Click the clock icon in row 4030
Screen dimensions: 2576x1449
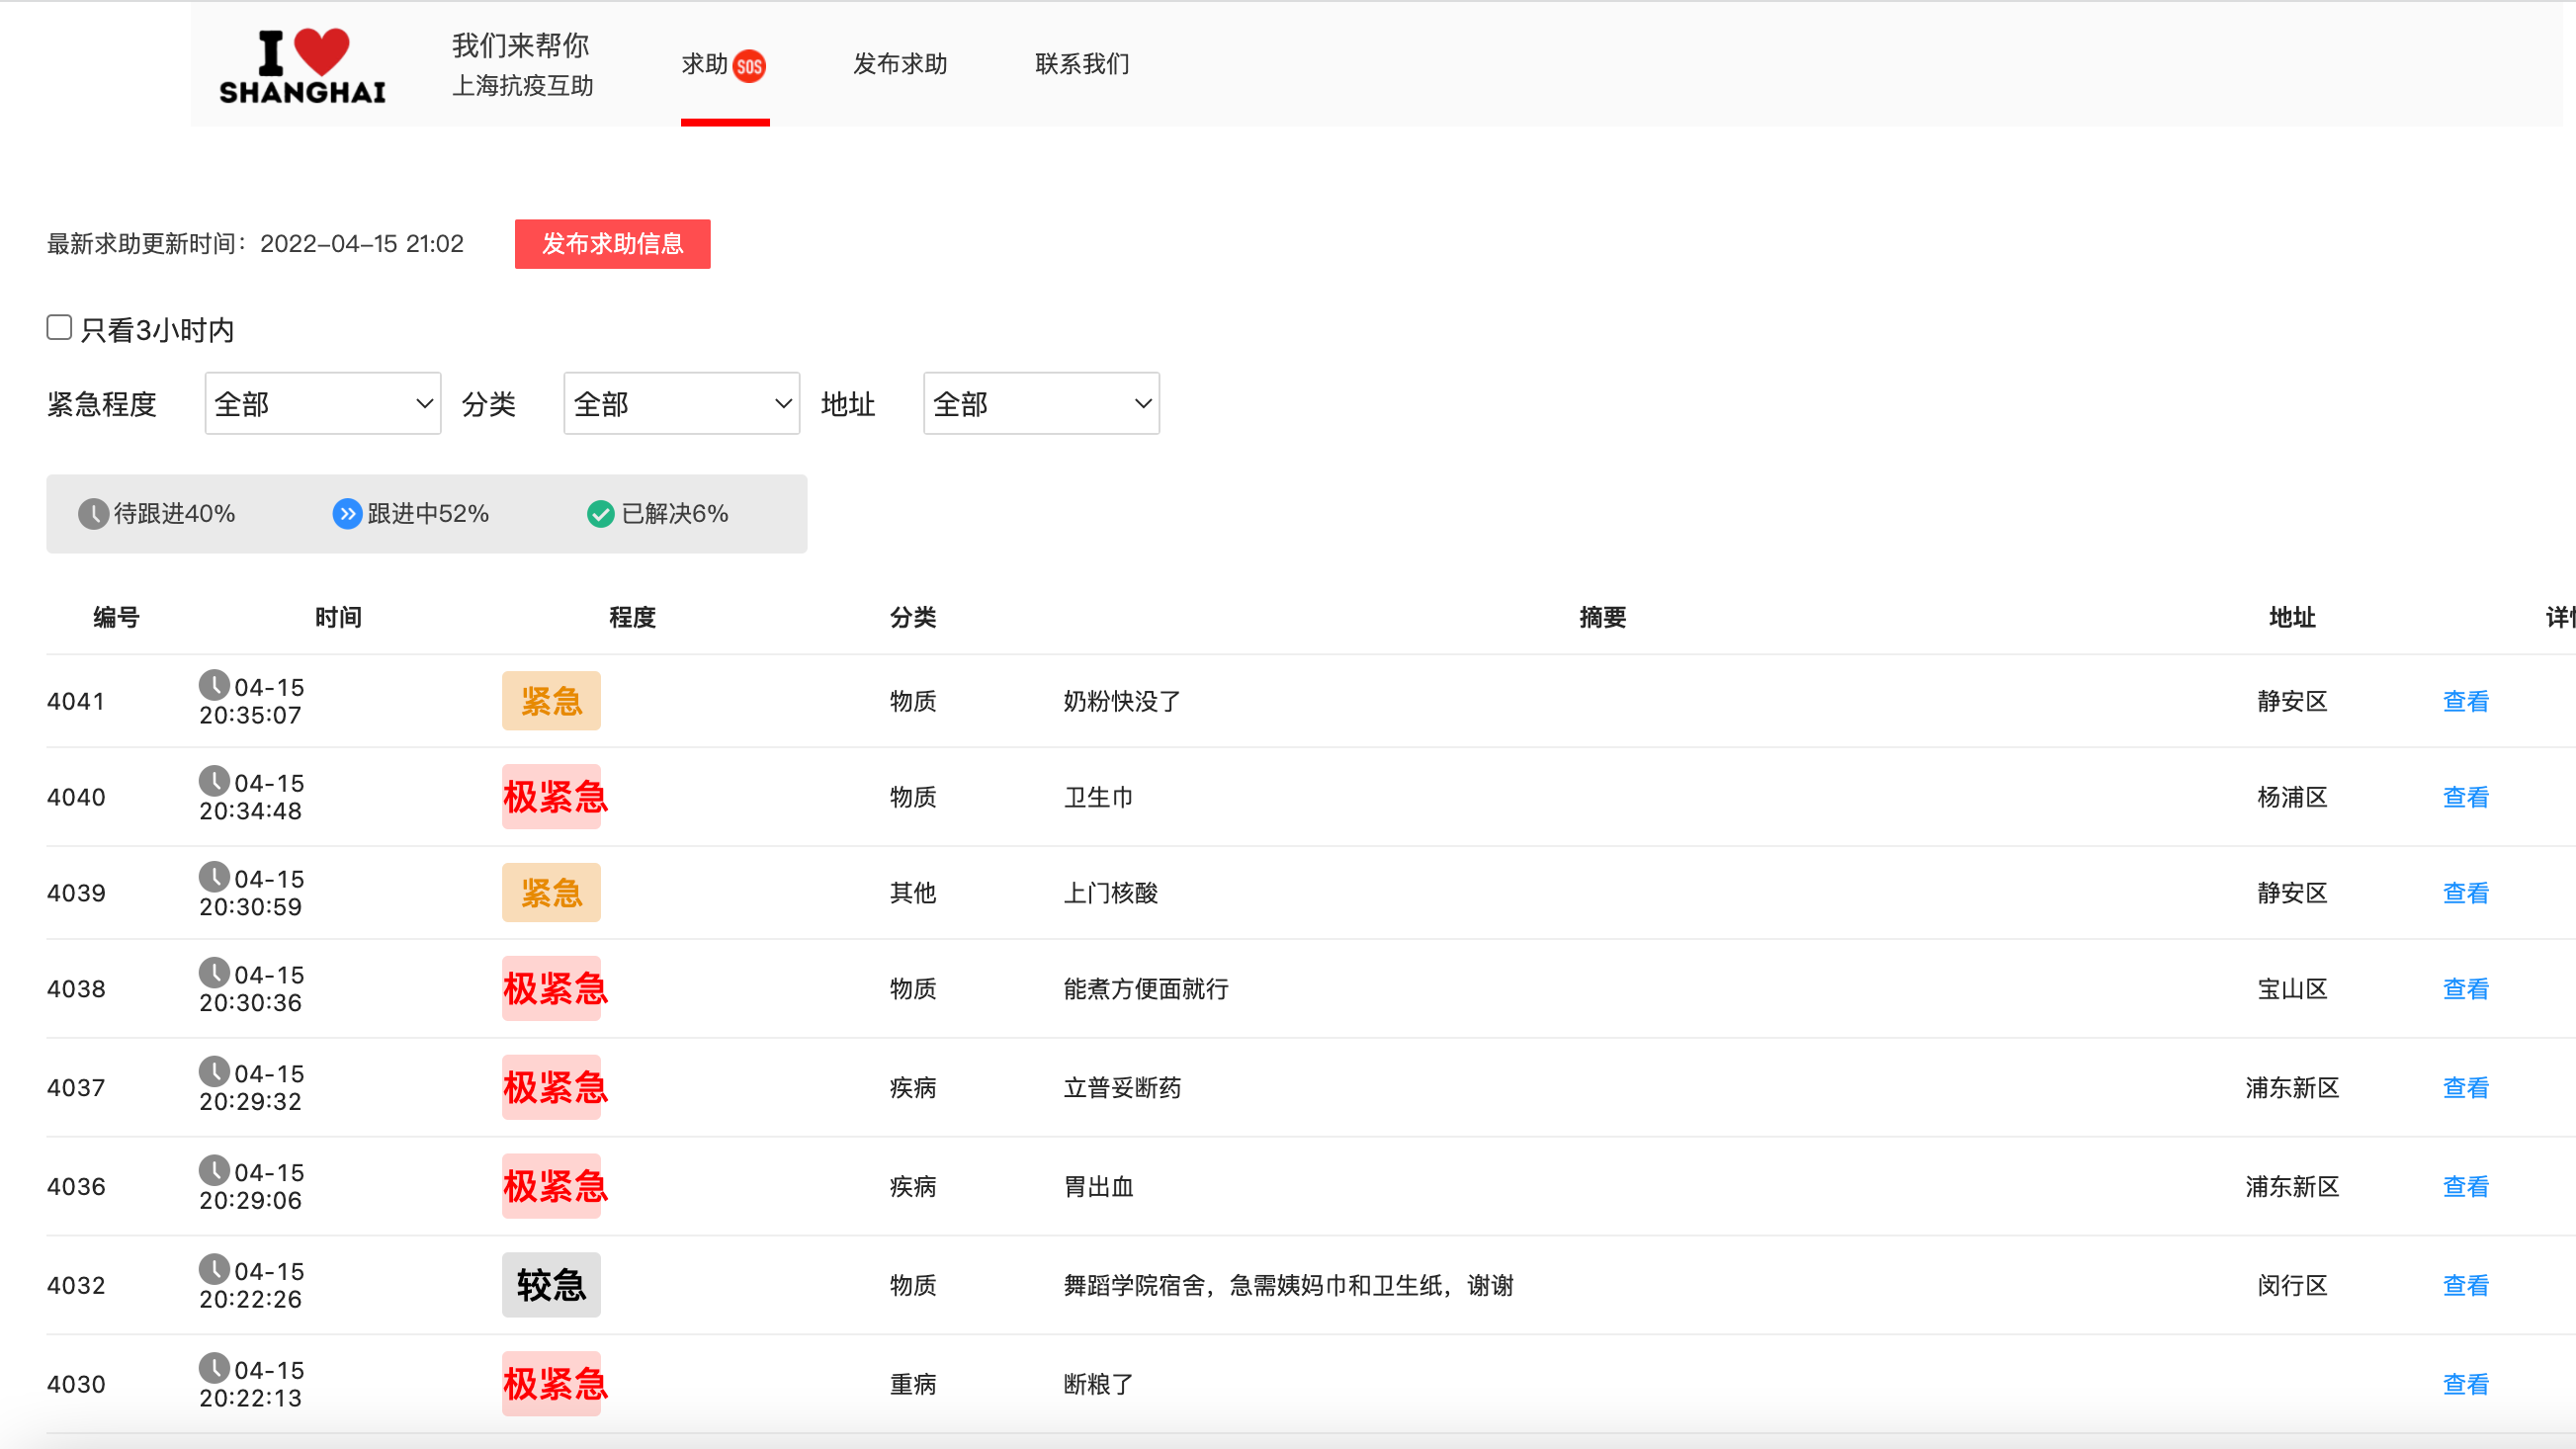point(214,1368)
